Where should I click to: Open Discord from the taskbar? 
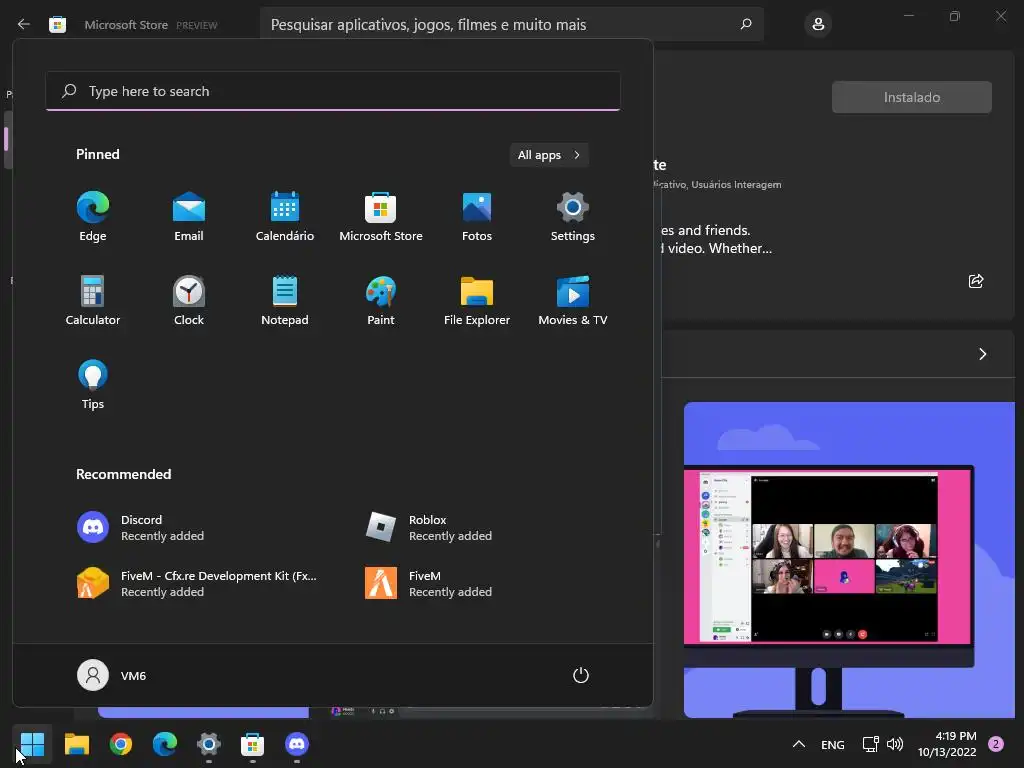tap(297, 744)
